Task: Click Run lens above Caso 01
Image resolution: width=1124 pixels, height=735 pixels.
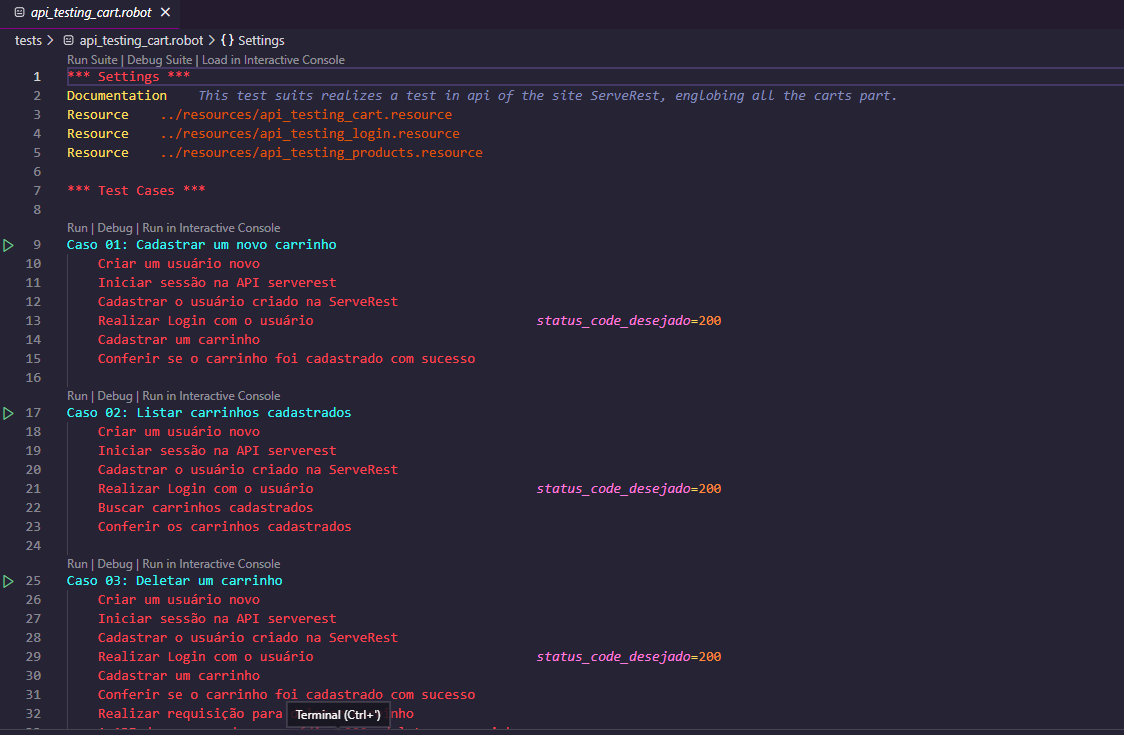Action: pyautogui.click(x=77, y=228)
